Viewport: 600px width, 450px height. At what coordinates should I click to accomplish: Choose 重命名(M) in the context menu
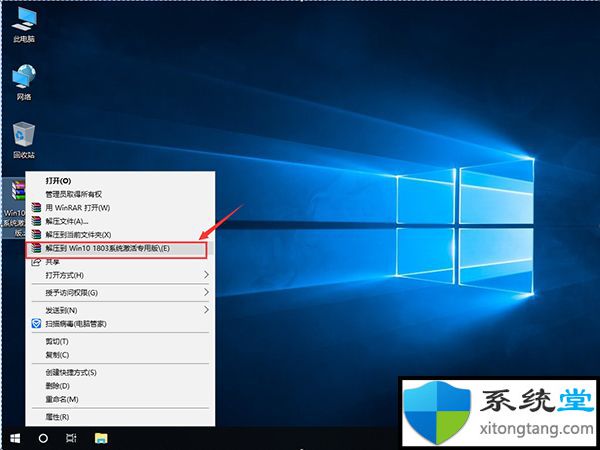(x=62, y=399)
